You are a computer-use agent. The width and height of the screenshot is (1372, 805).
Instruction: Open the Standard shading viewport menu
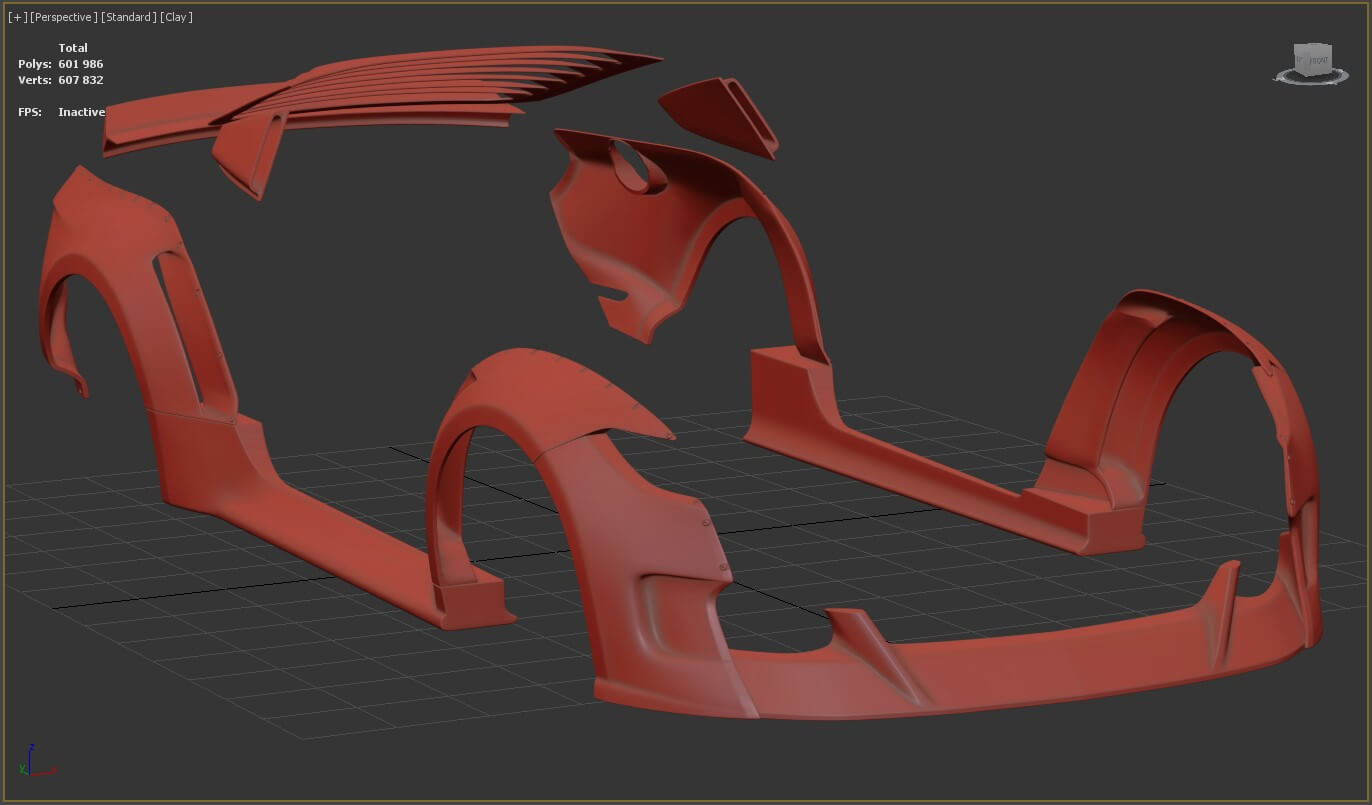pyautogui.click(x=128, y=17)
